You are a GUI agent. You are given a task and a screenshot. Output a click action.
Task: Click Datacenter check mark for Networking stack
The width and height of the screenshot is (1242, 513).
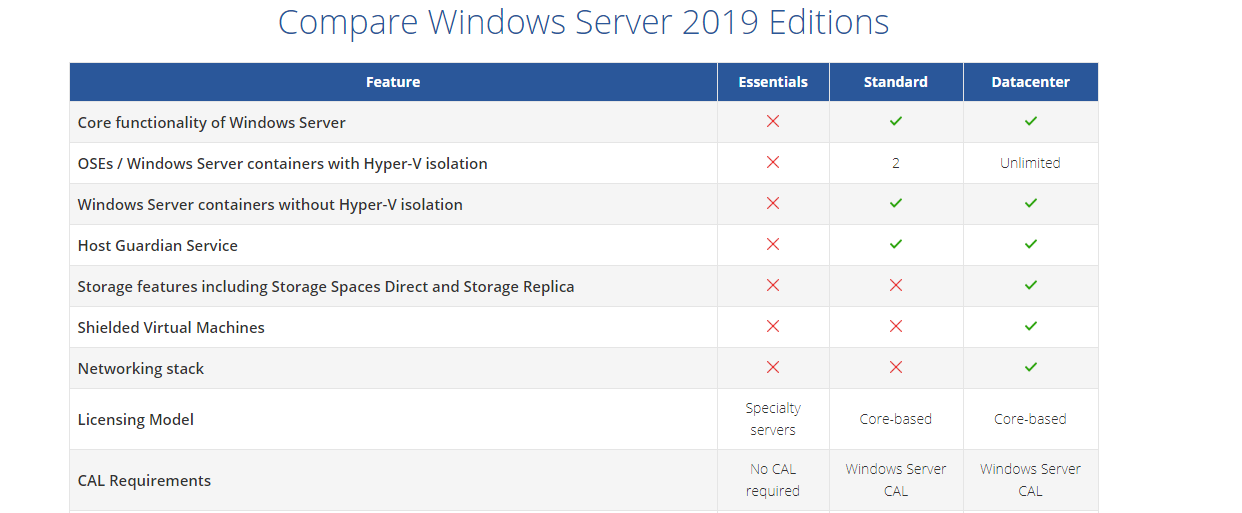(1031, 367)
